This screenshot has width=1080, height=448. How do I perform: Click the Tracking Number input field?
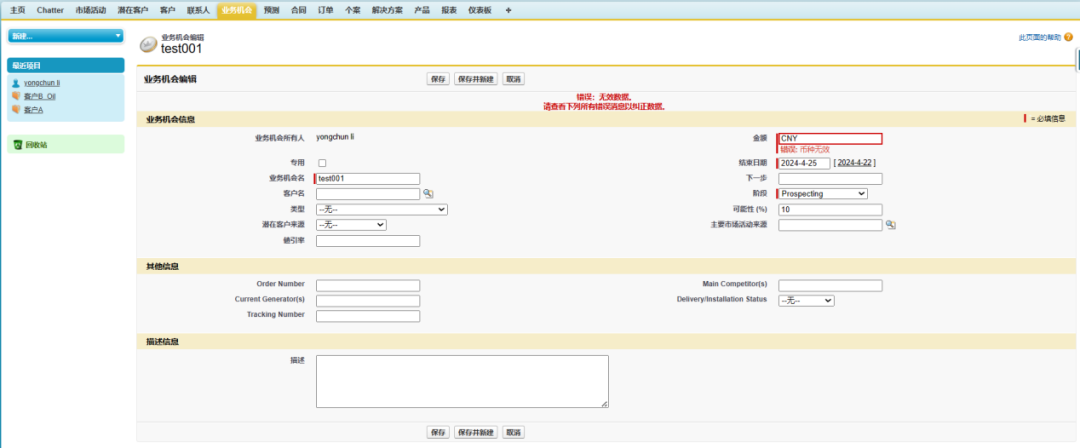point(368,316)
